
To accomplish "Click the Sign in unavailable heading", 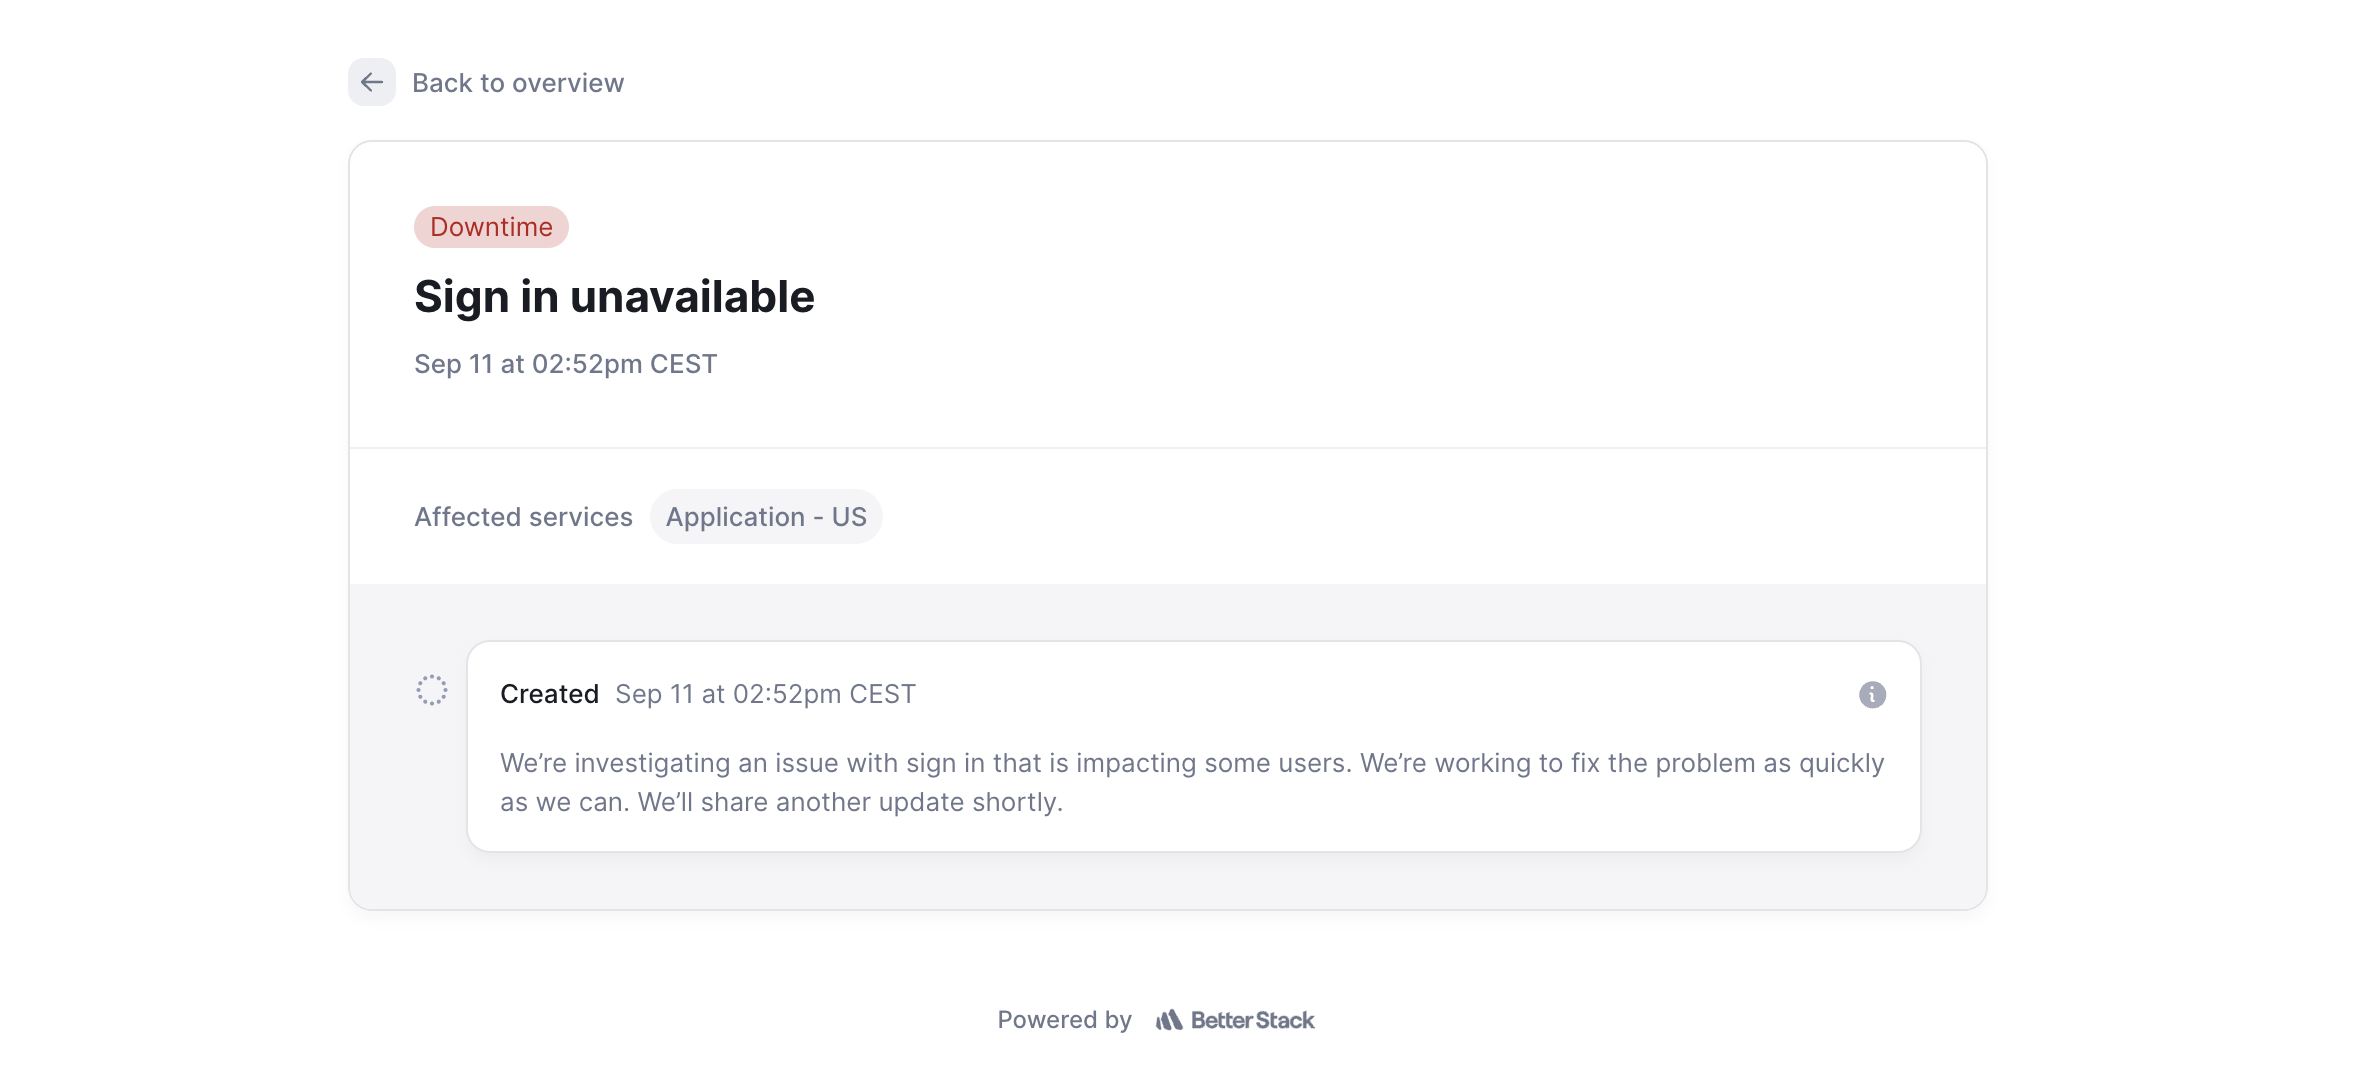I will point(614,297).
